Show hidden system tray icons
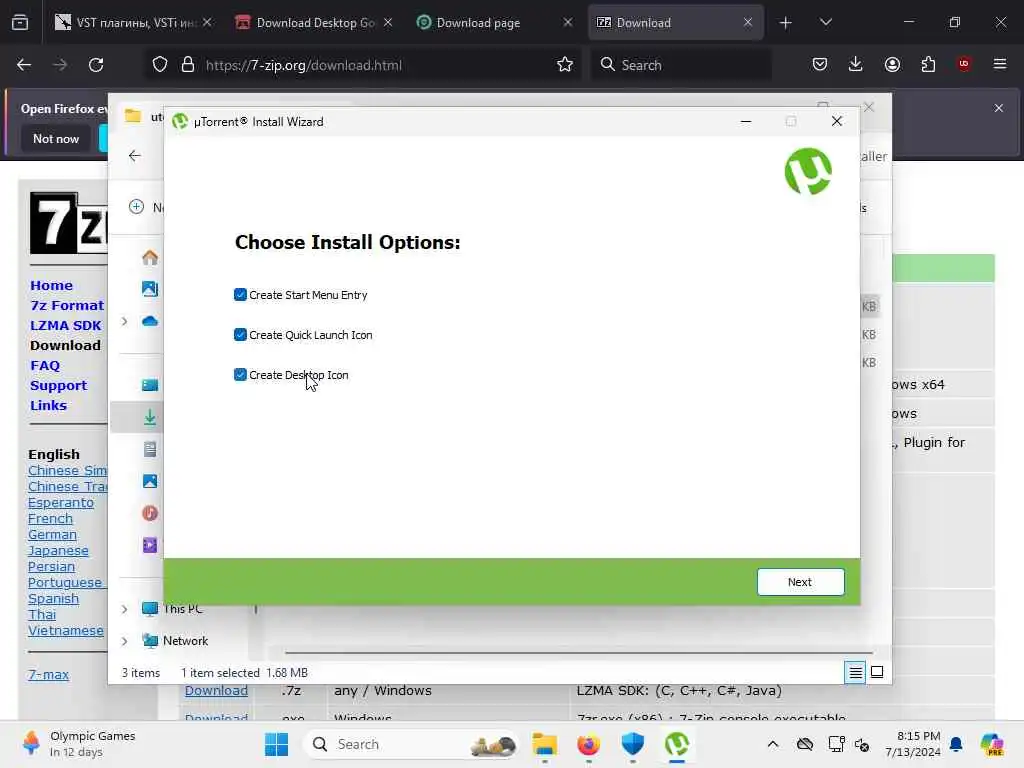 coord(773,744)
